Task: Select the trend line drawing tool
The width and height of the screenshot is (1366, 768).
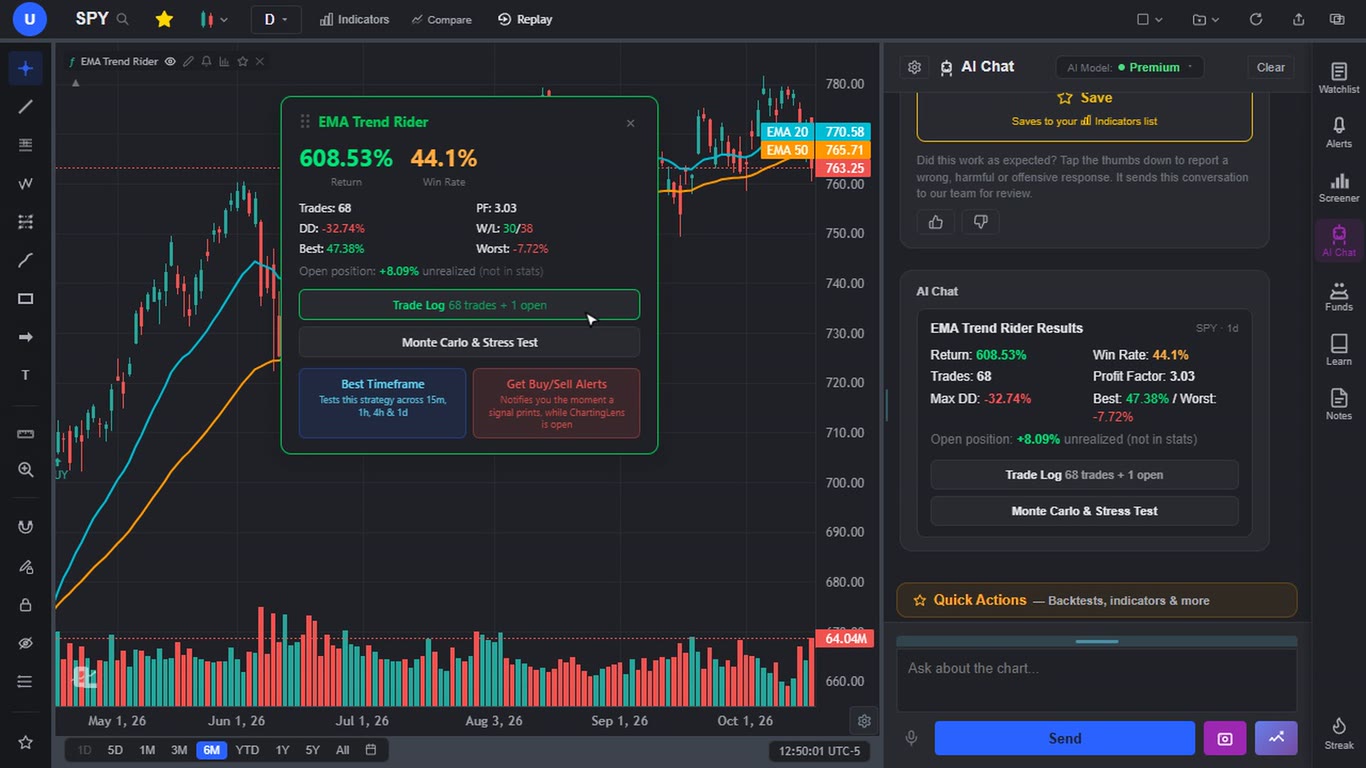Action: (26, 107)
